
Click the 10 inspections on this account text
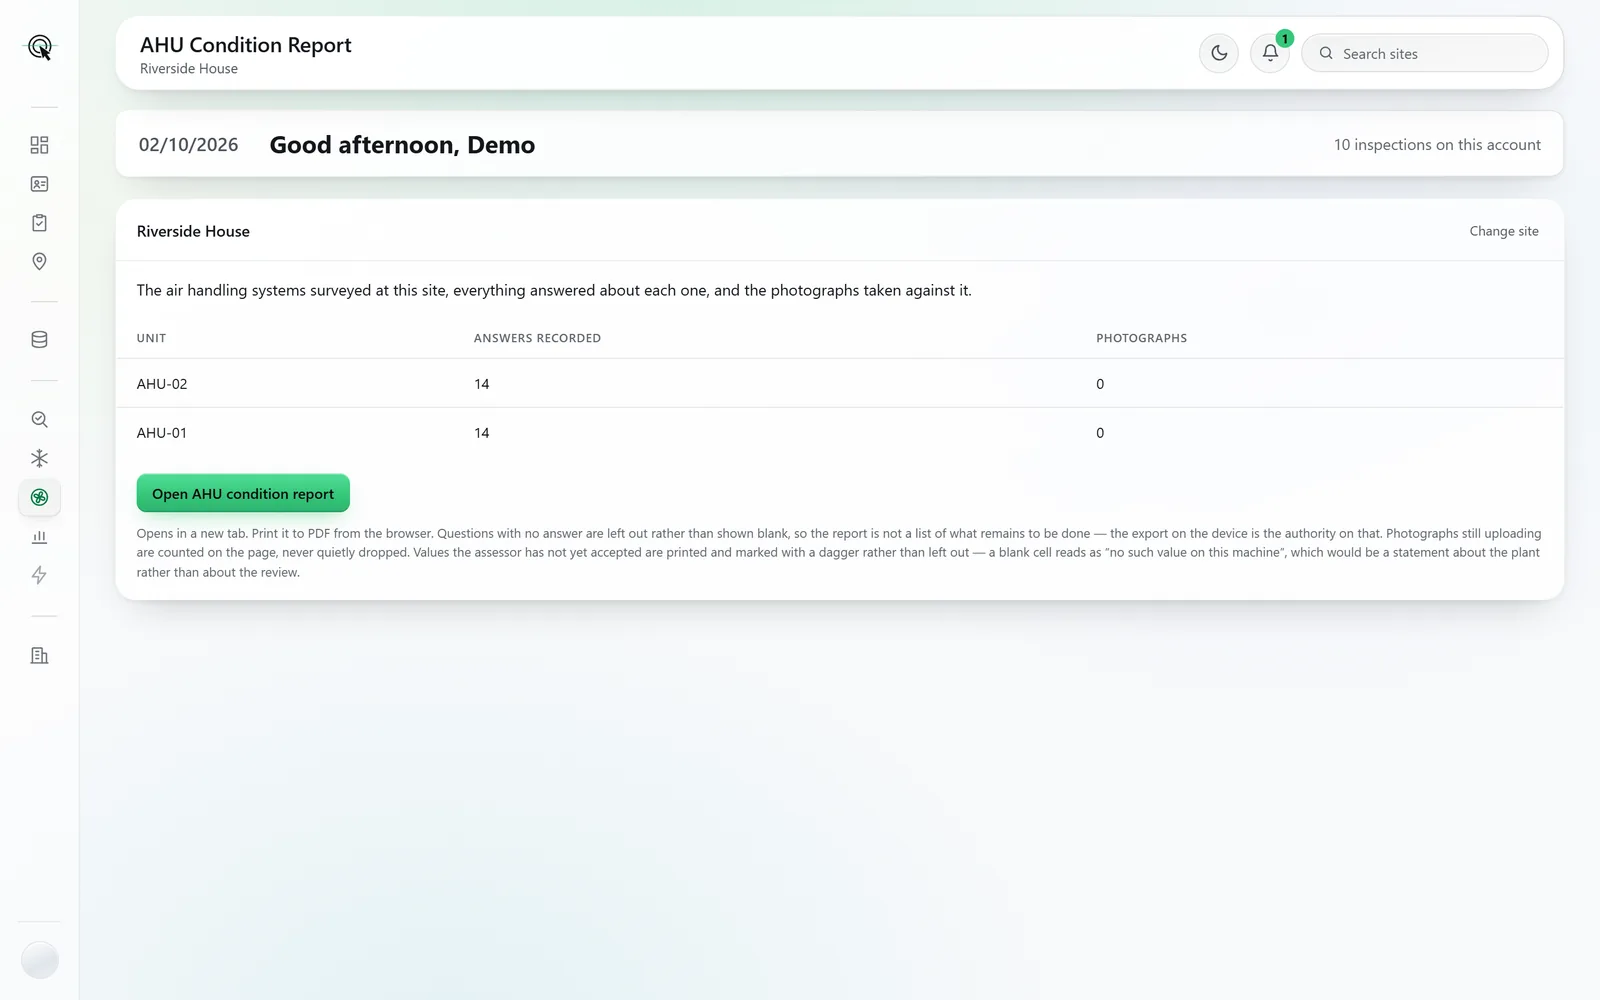point(1437,145)
